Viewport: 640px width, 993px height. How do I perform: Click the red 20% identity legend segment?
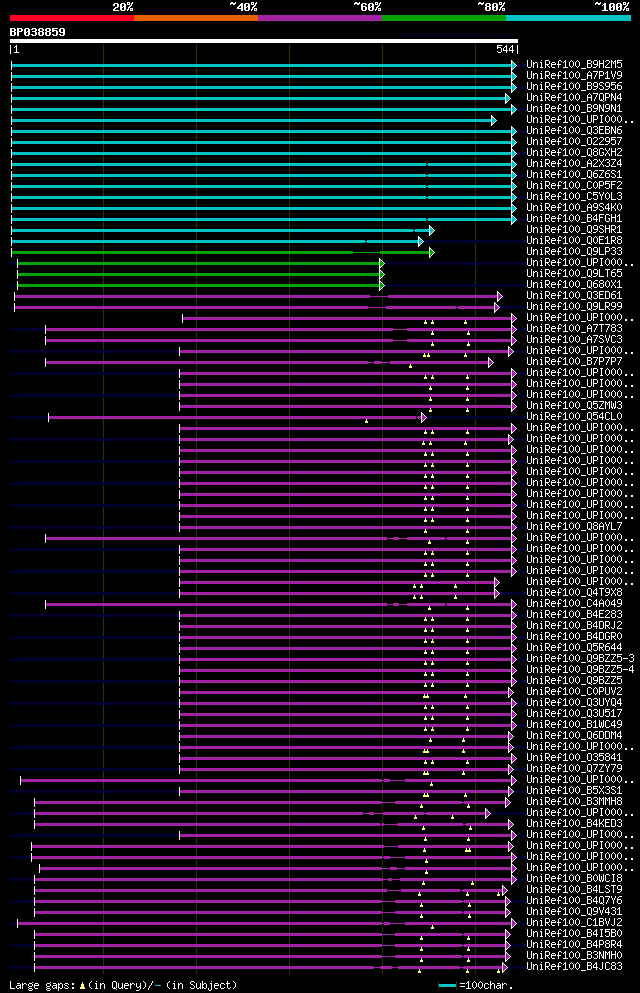tap(72, 18)
